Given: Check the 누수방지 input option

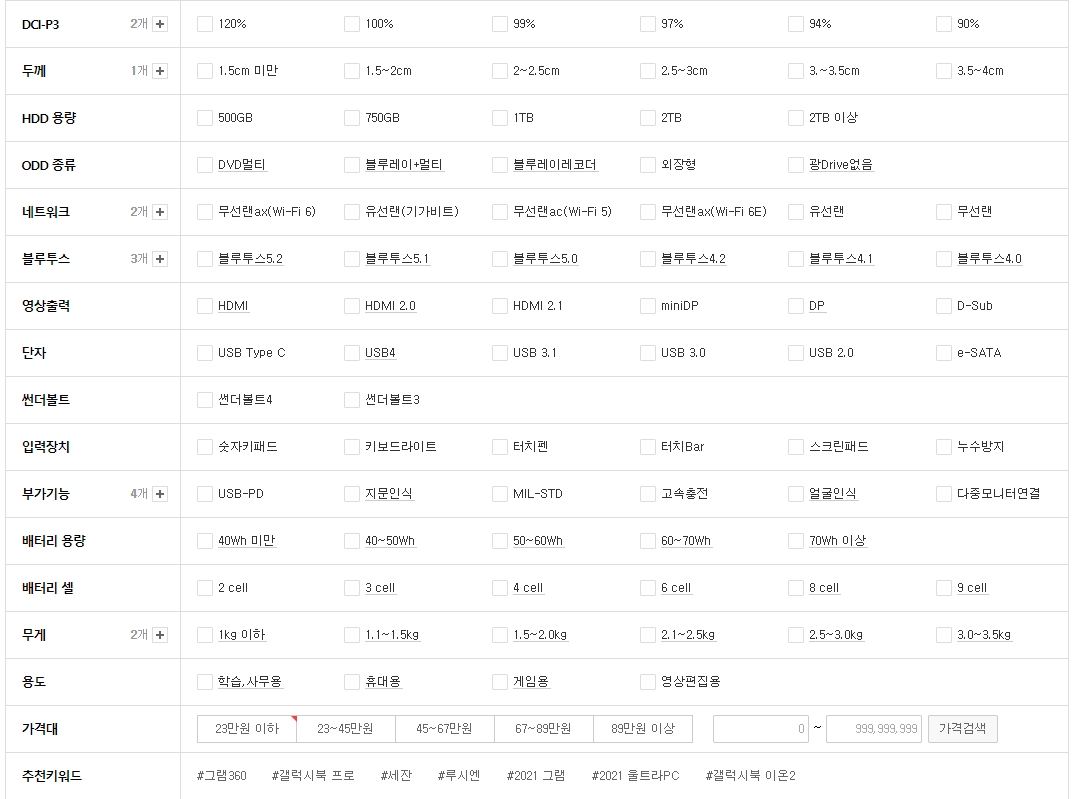Looking at the screenshot, I should tap(944, 447).
